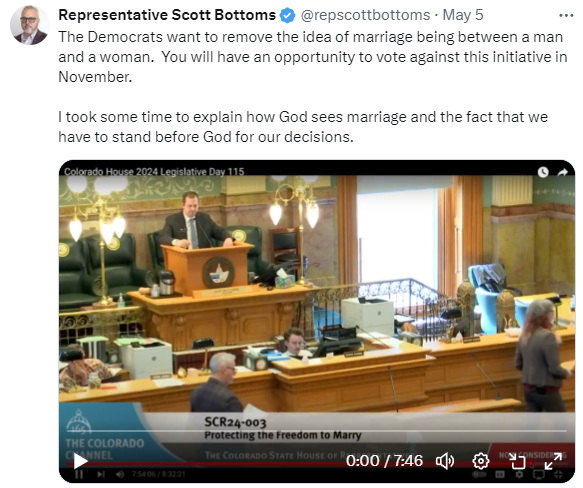Screen dimensions: 583x488
Task: Play the embedded tweet video
Action: click(x=80, y=462)
